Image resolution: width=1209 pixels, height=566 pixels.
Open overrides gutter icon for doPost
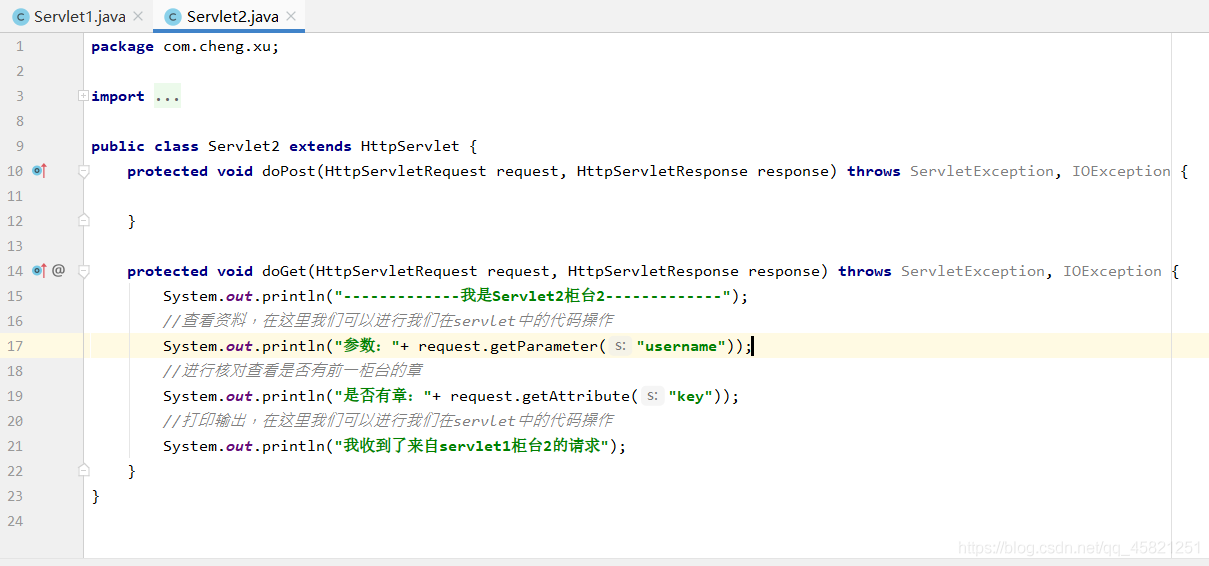pyautogui.click(x=40, y=171)
